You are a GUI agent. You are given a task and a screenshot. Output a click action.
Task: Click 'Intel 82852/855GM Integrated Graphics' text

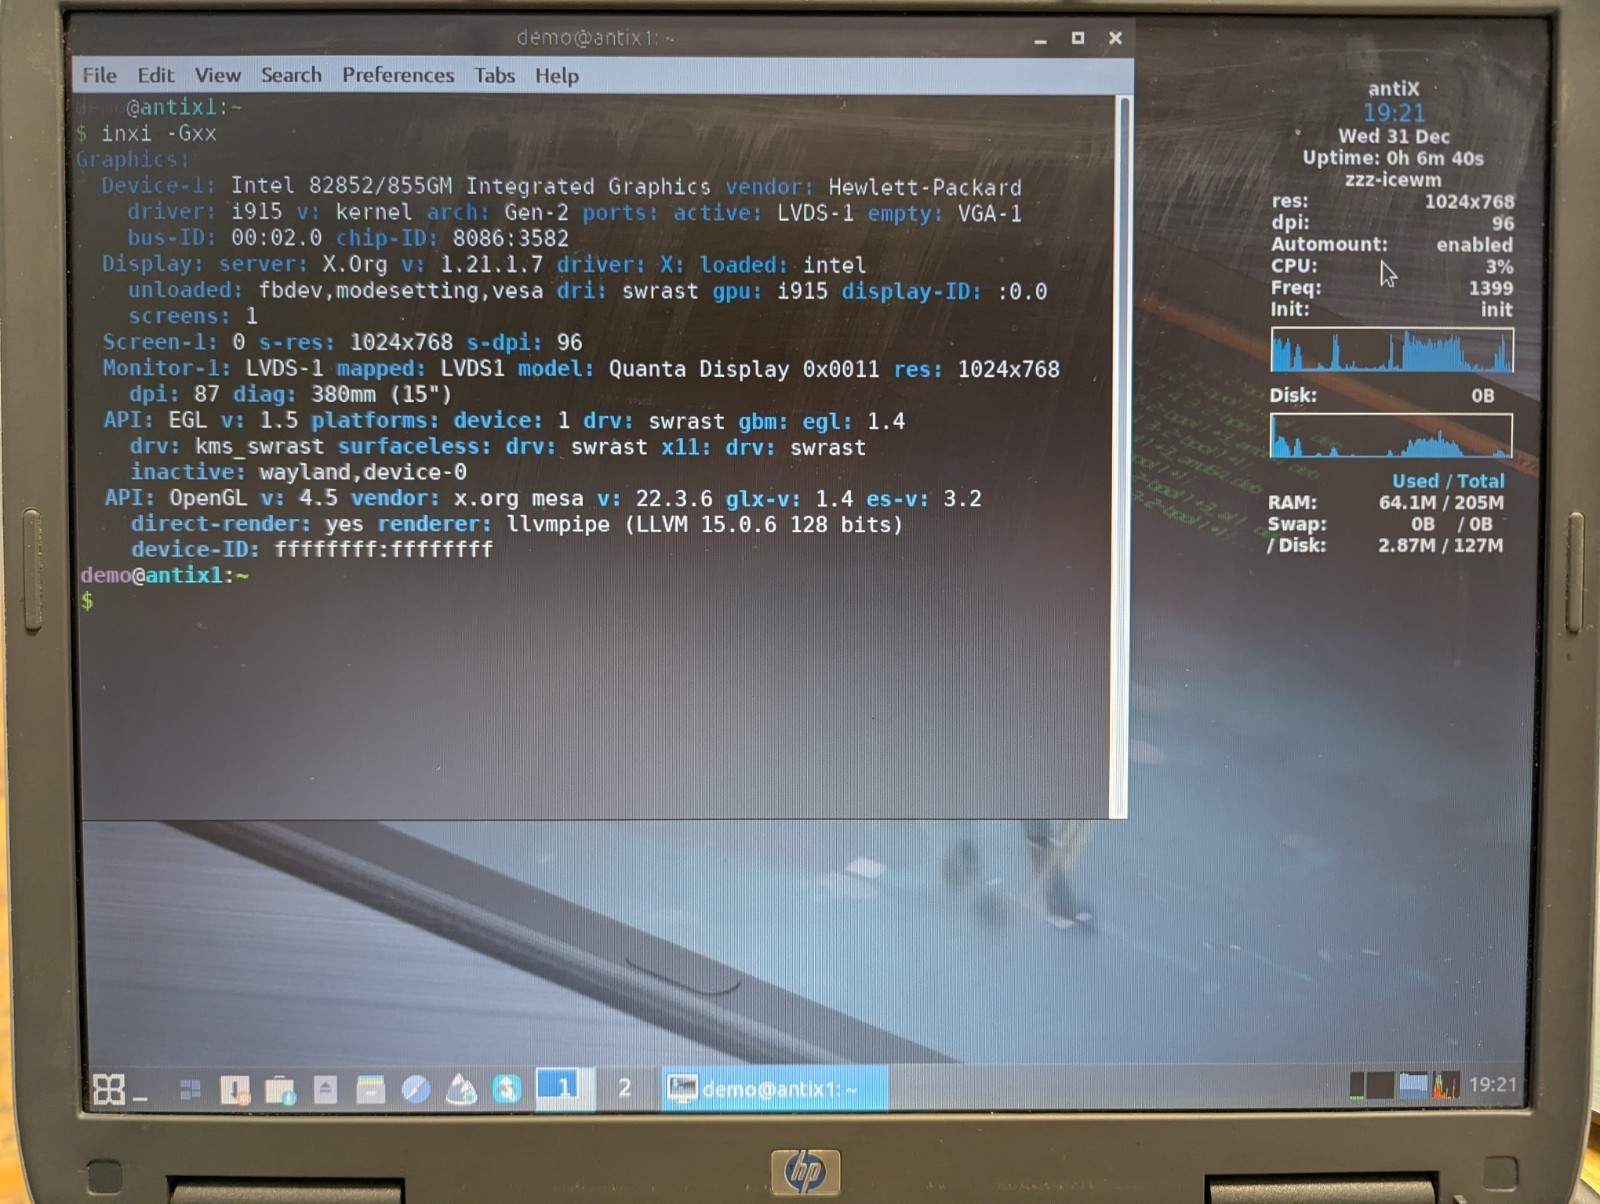pos(470,186)
